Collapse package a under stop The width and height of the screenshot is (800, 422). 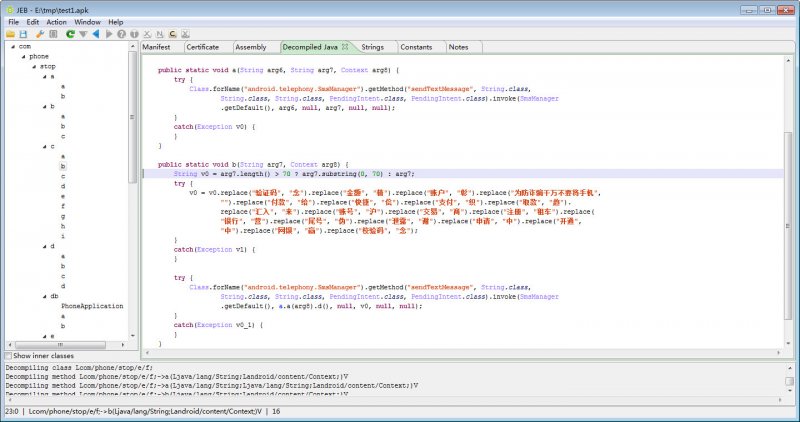[x=44, y=77]
